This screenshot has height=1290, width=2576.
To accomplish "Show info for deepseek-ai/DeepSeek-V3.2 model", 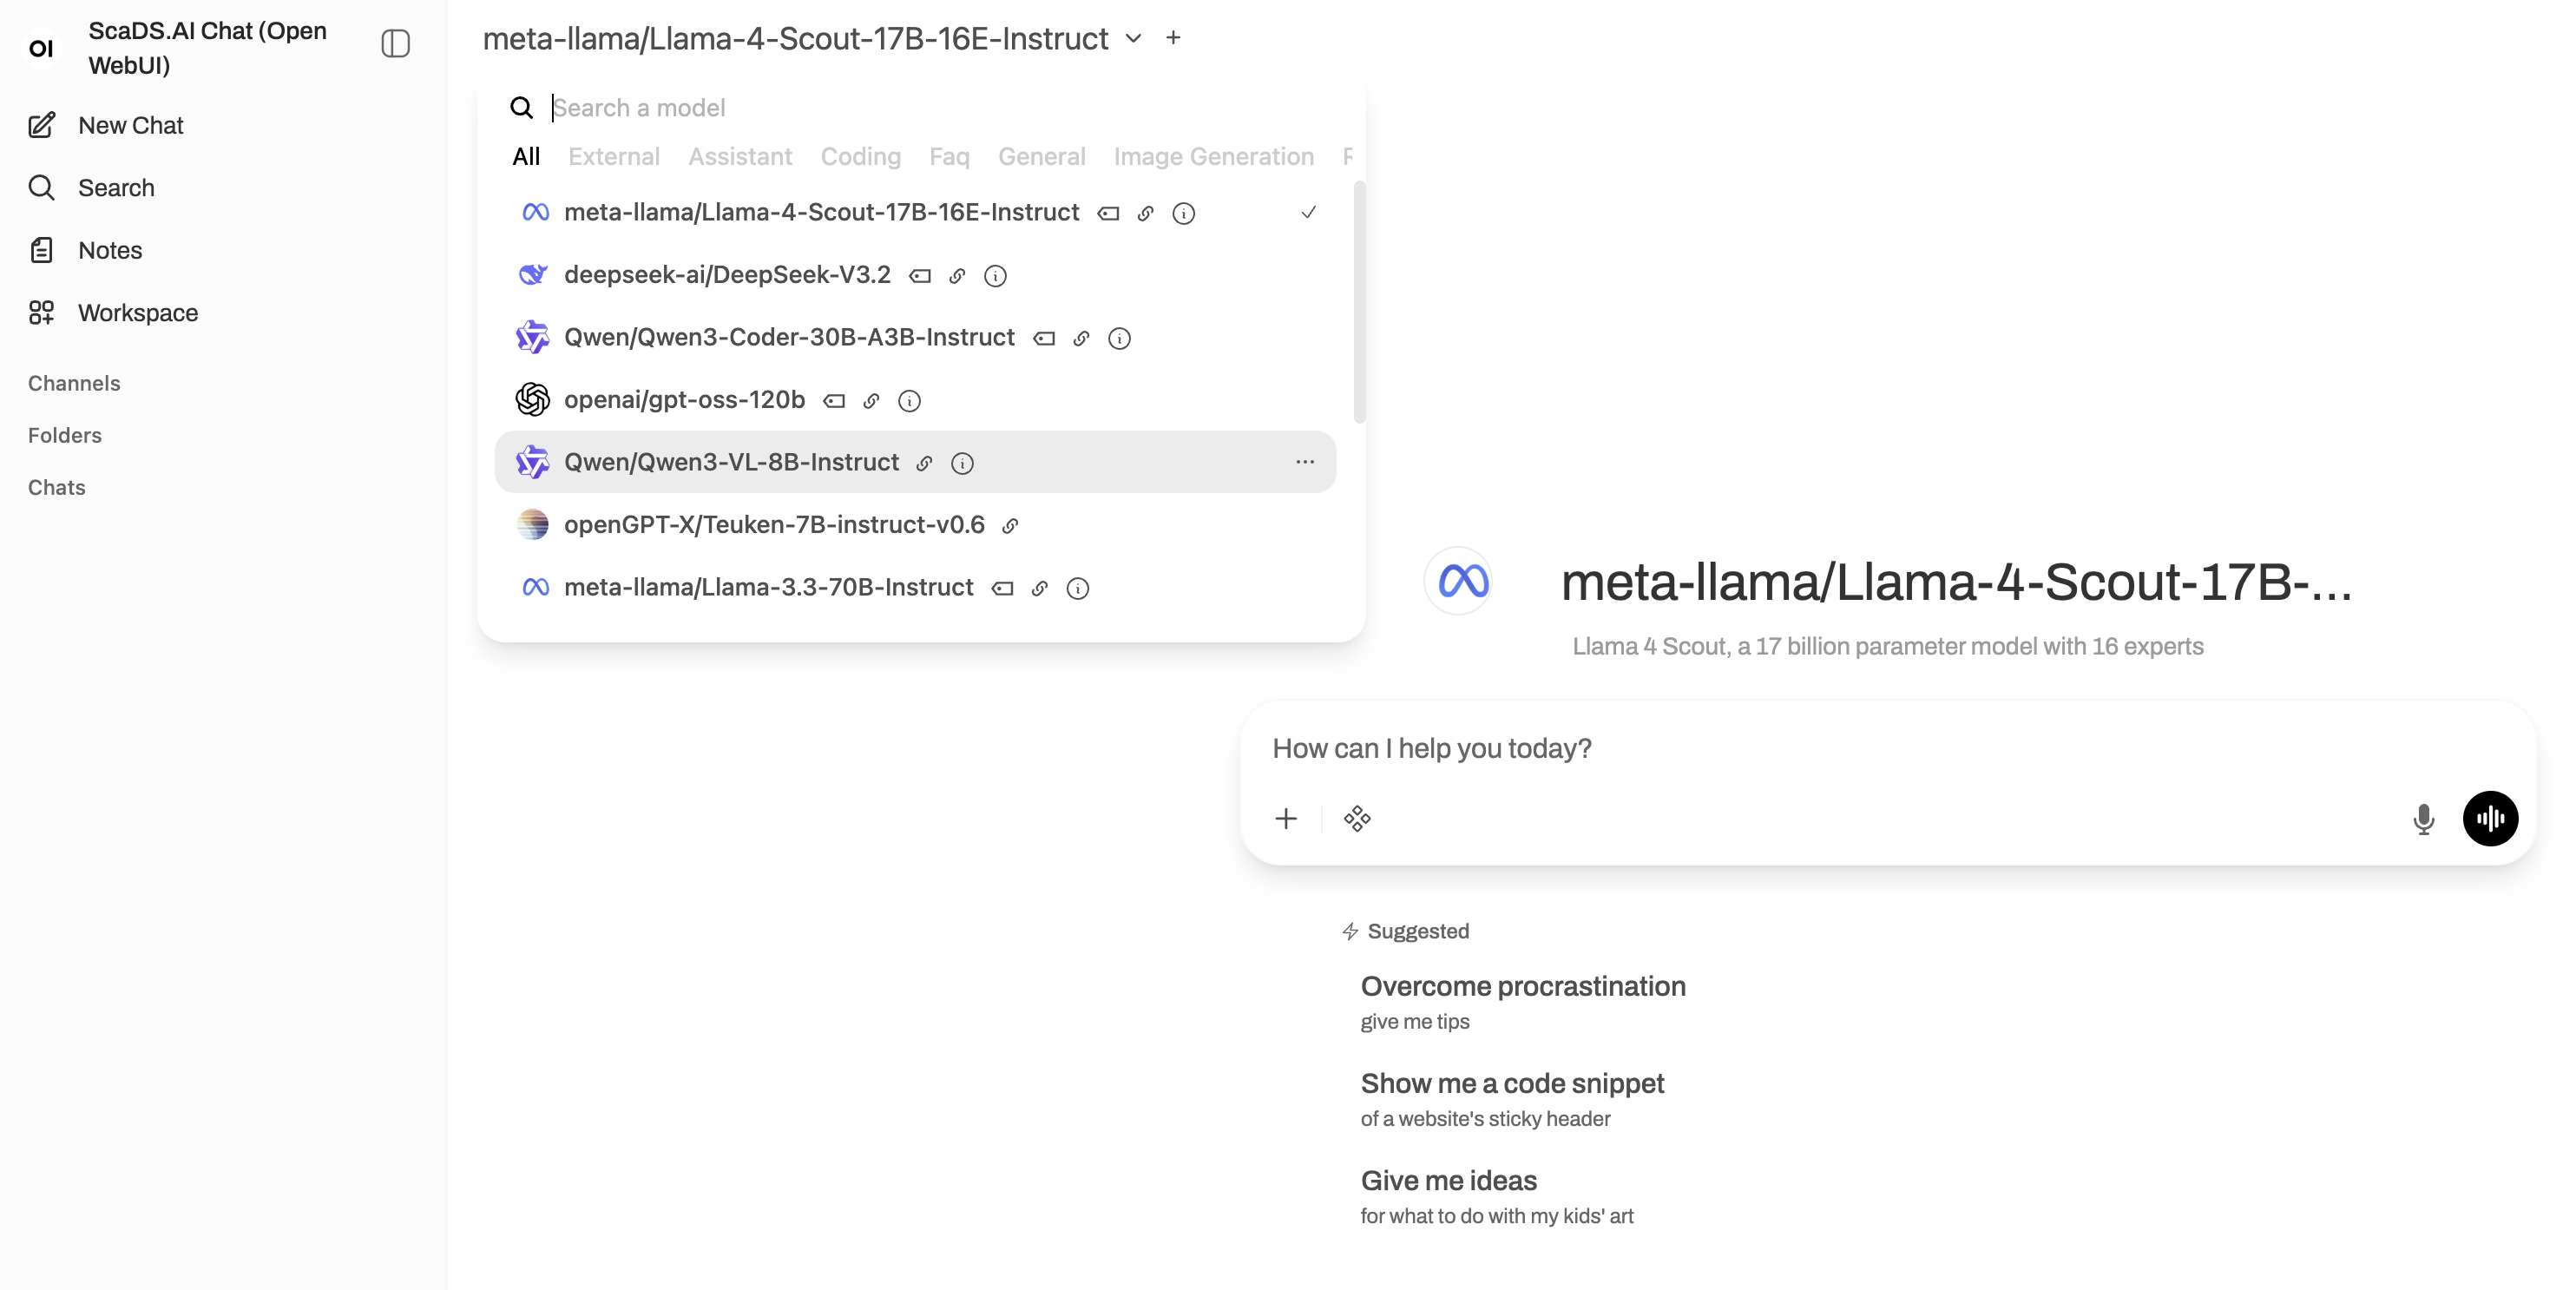I will pos(995,276).
